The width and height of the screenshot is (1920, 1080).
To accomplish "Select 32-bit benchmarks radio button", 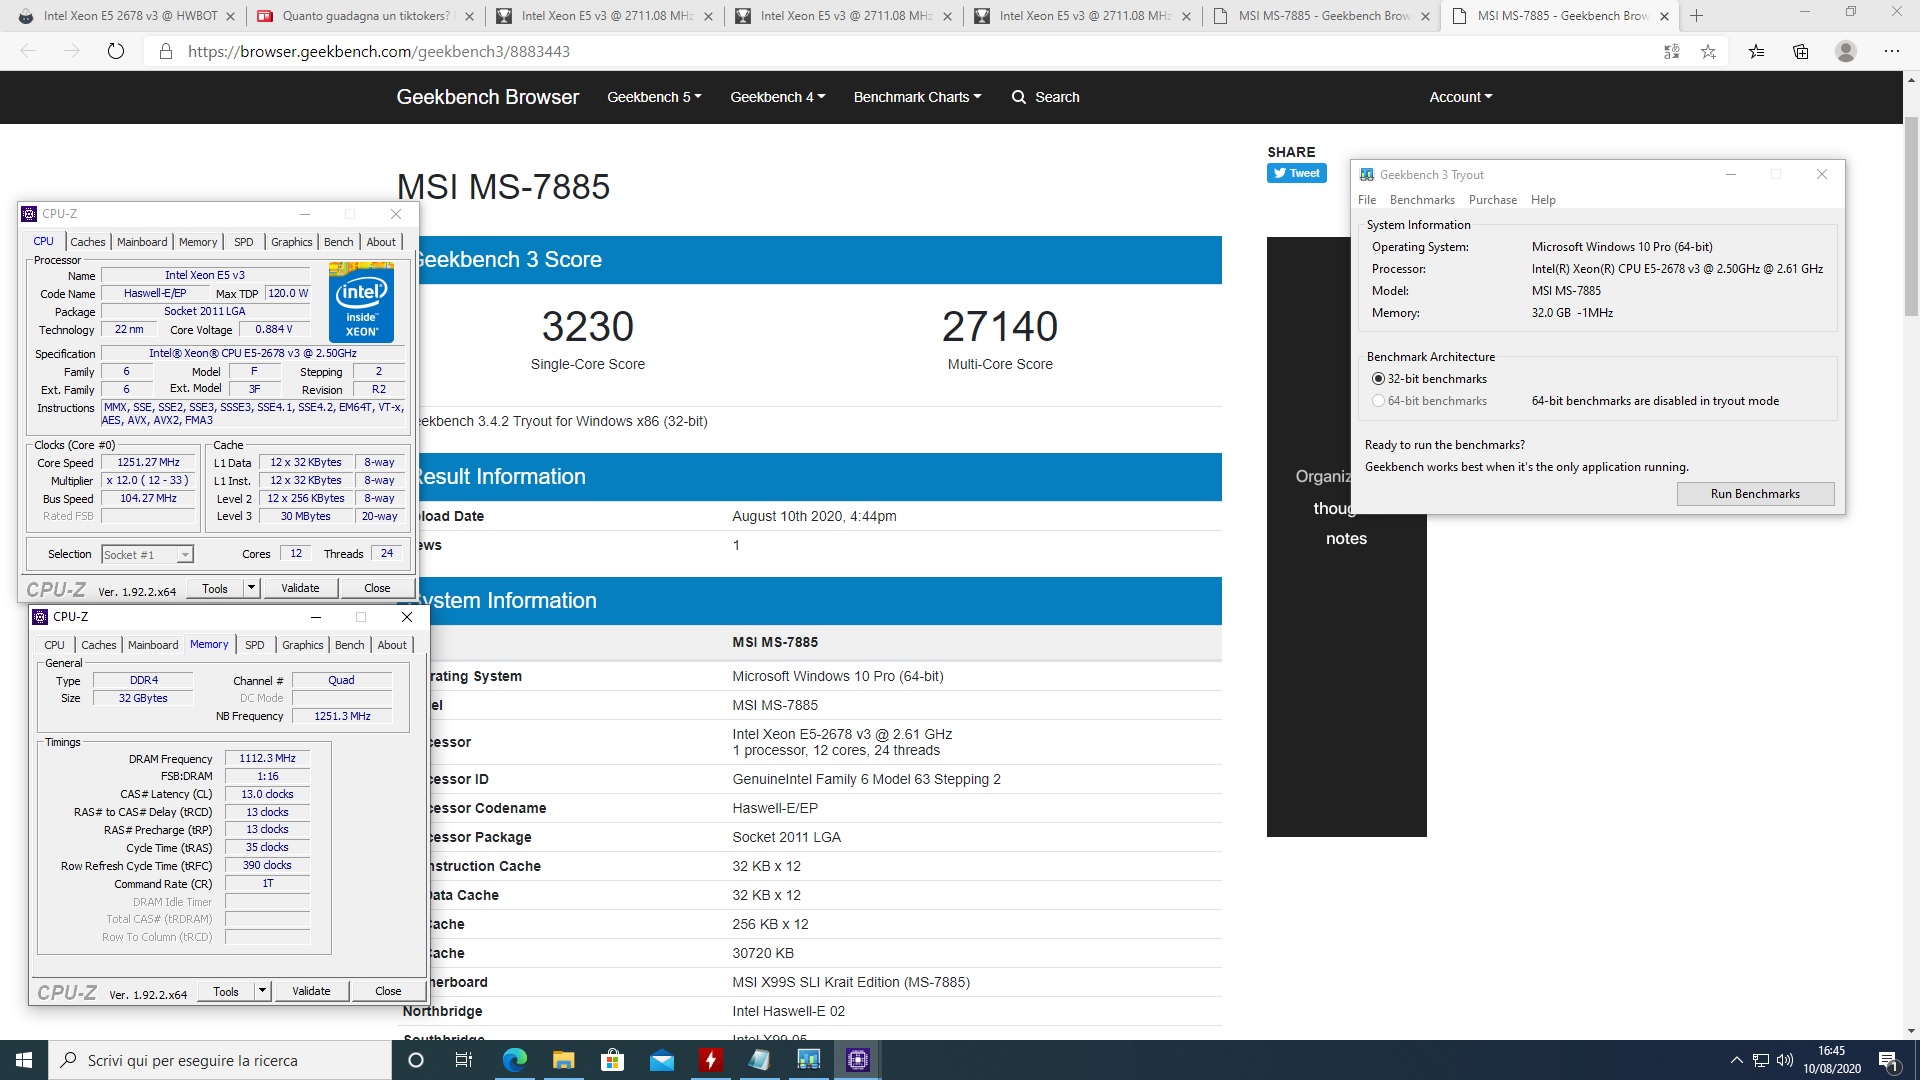I will (1378, 379).
